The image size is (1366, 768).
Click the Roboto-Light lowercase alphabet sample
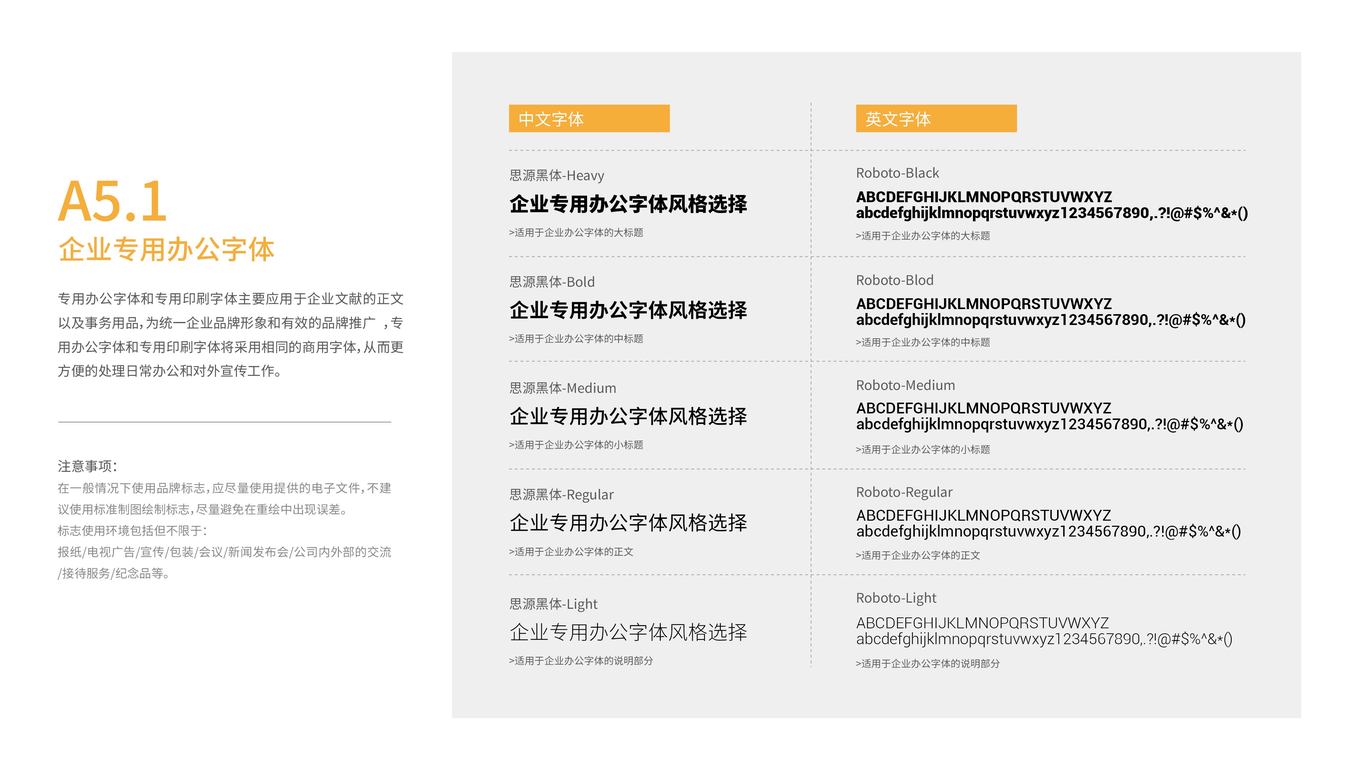[x=1044, y=639]
